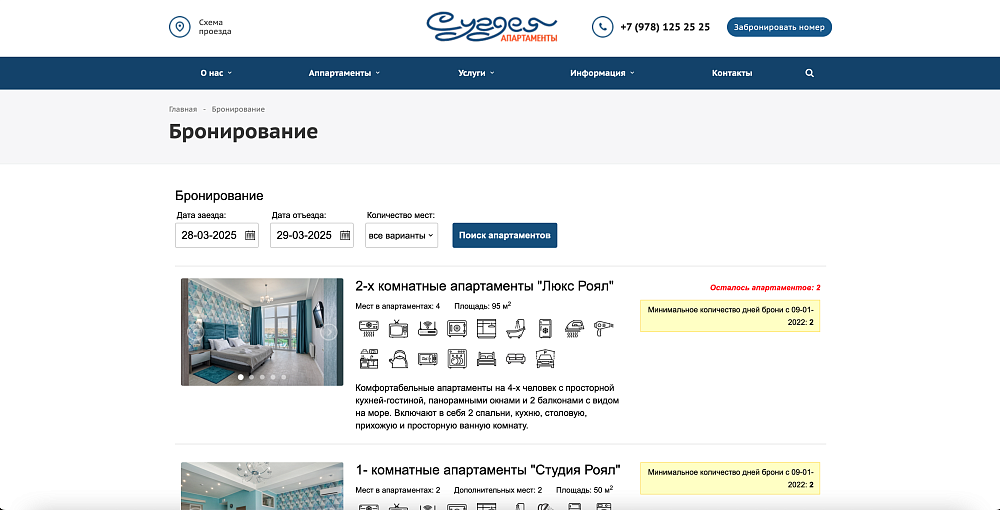1000x510 pixels.
Task: Open 2-х комнатные апартаменты "Люкс Роял" title
Action: click(485, 286)
